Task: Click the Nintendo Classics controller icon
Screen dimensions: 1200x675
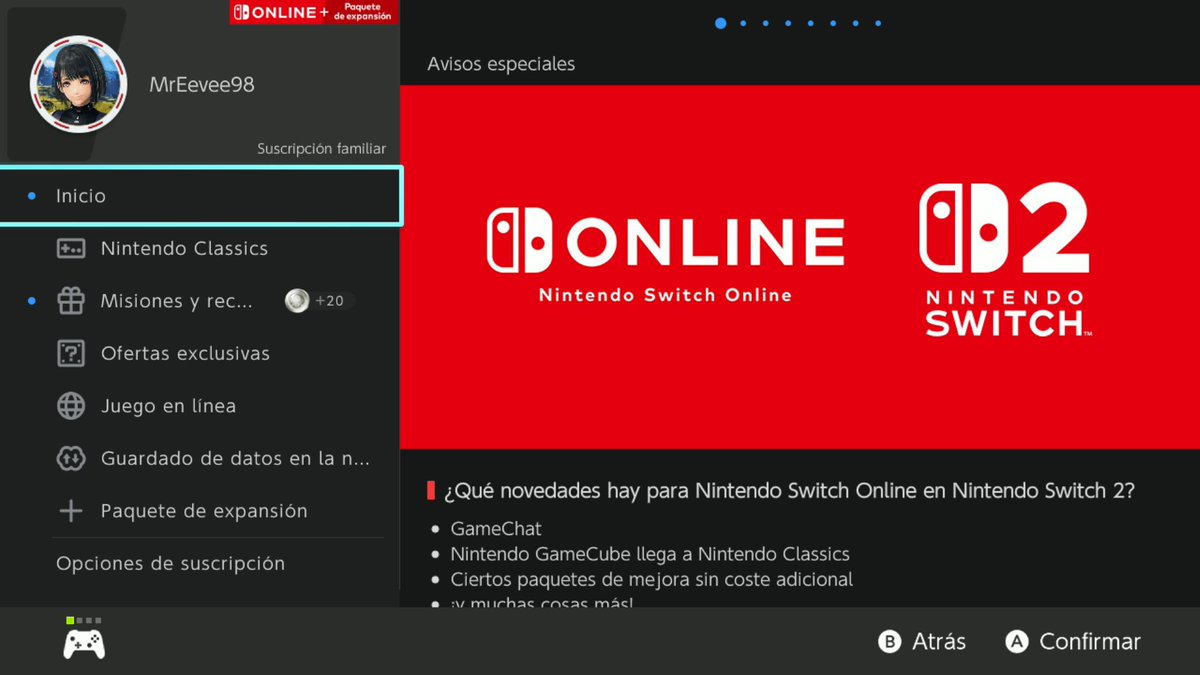Action: [x=70, y=248]
